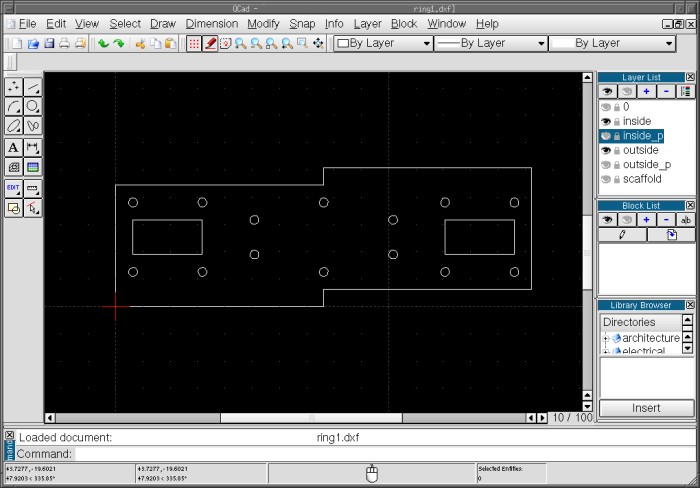Open the Modify menu
The image size is (700, 488).
[263, 24]
